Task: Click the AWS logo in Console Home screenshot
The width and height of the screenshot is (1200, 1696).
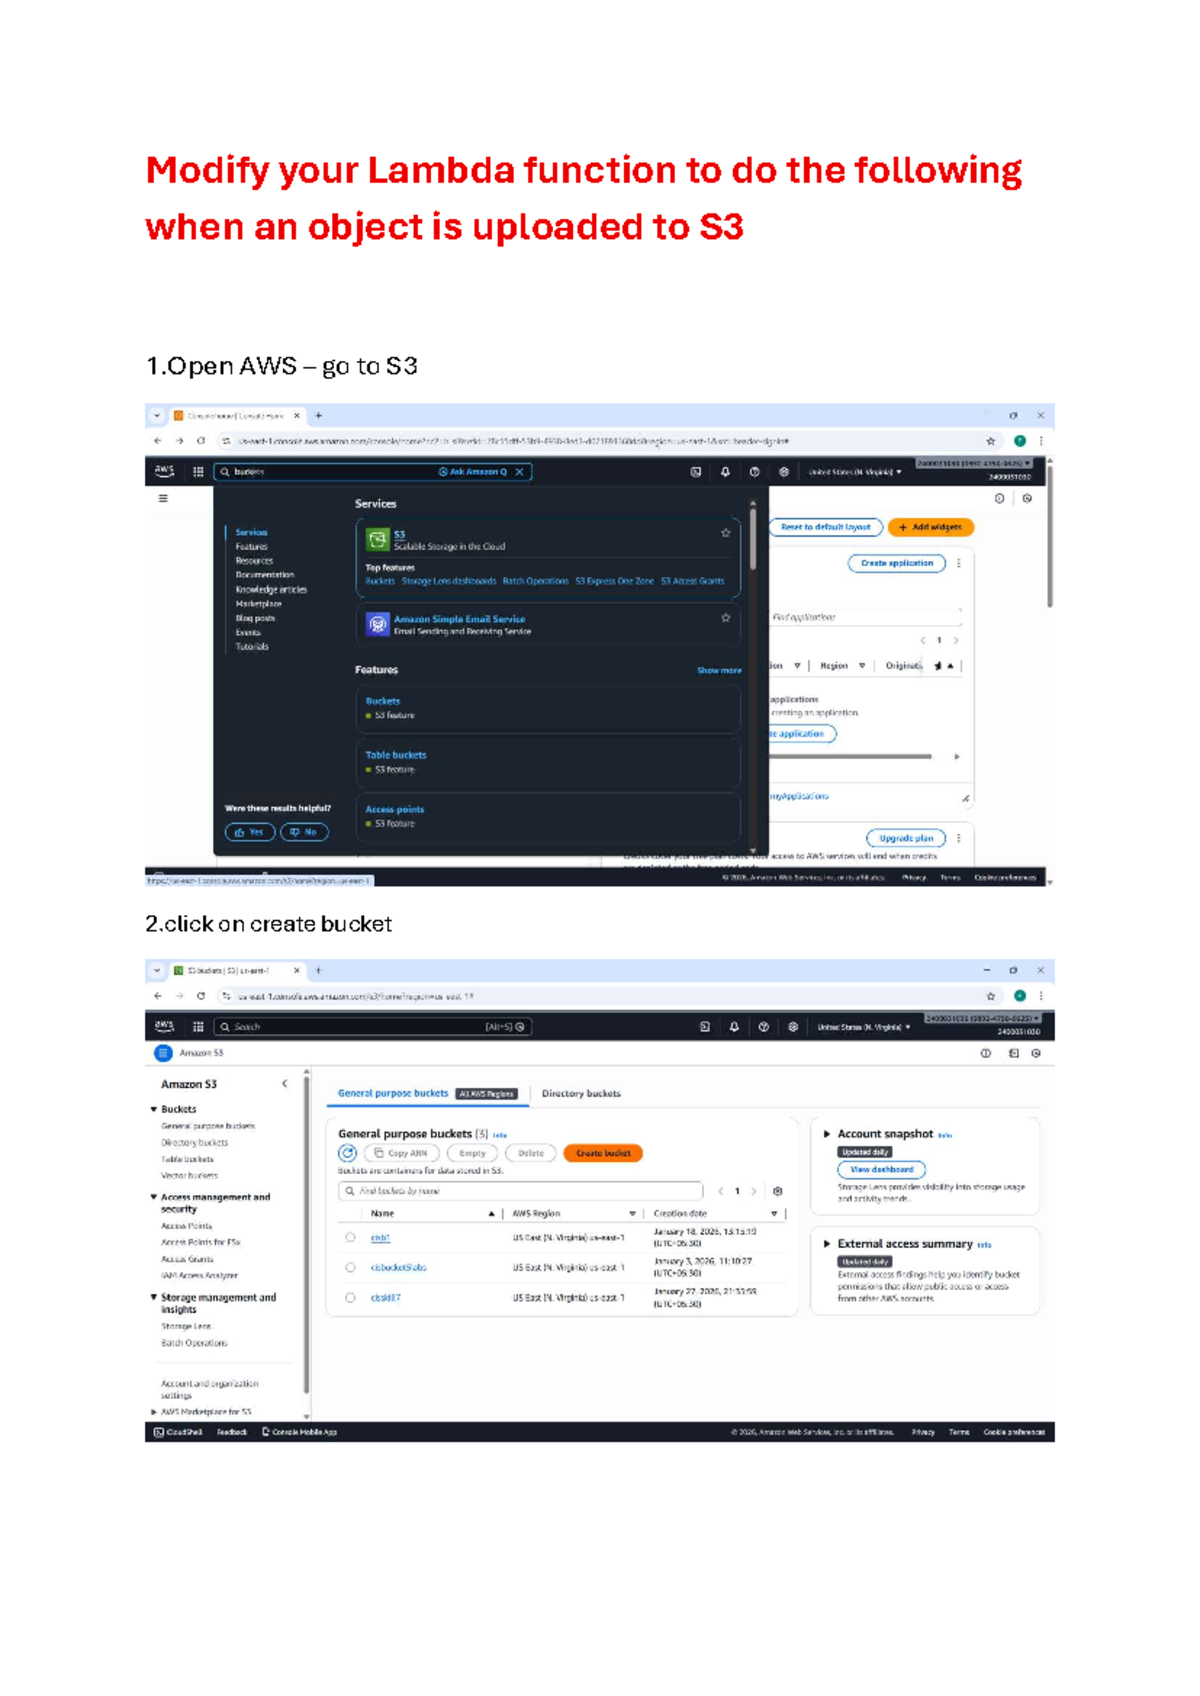Action: pos(164,471)
